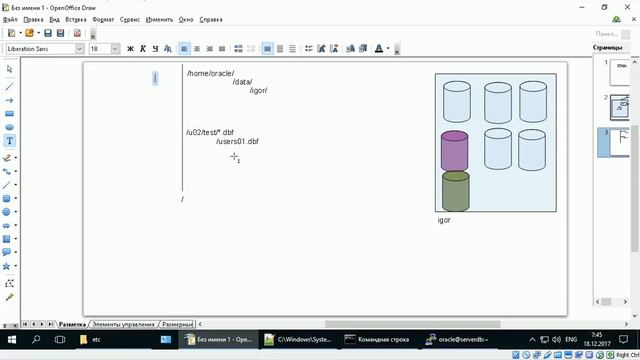Select the Rectangle tool
Screen dimensions: 640x360
tap(9, 114)
